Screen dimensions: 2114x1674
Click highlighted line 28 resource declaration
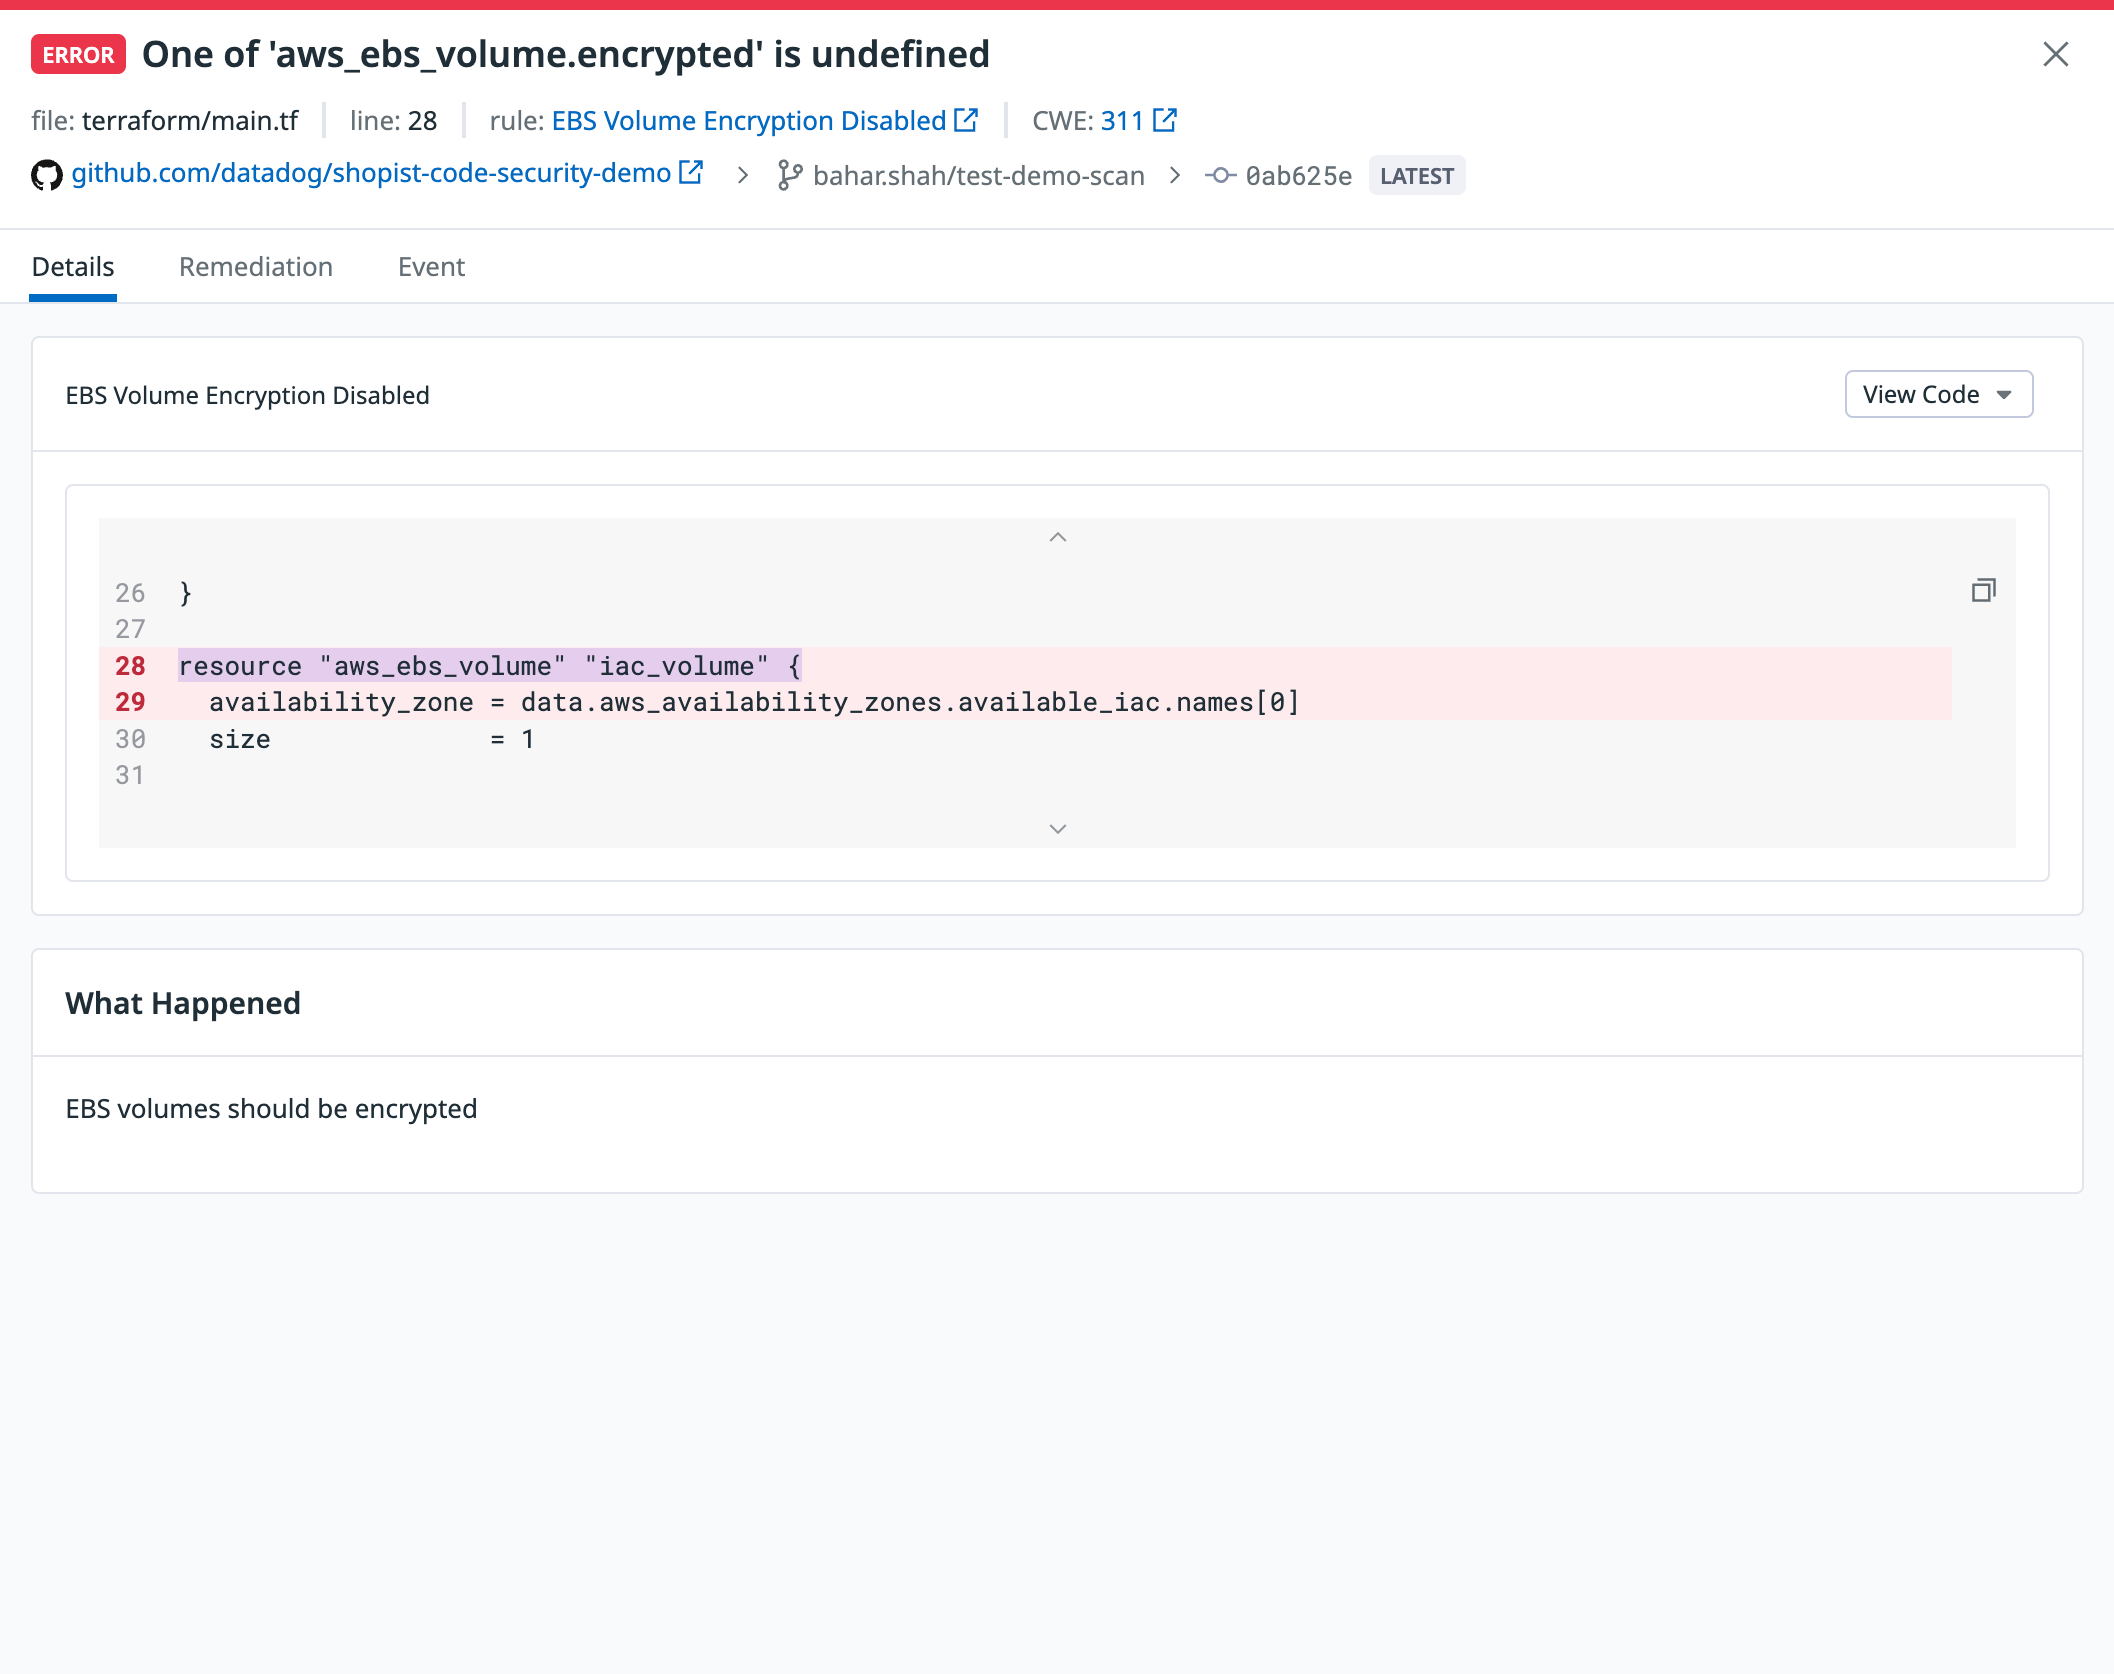click(489, 666)
